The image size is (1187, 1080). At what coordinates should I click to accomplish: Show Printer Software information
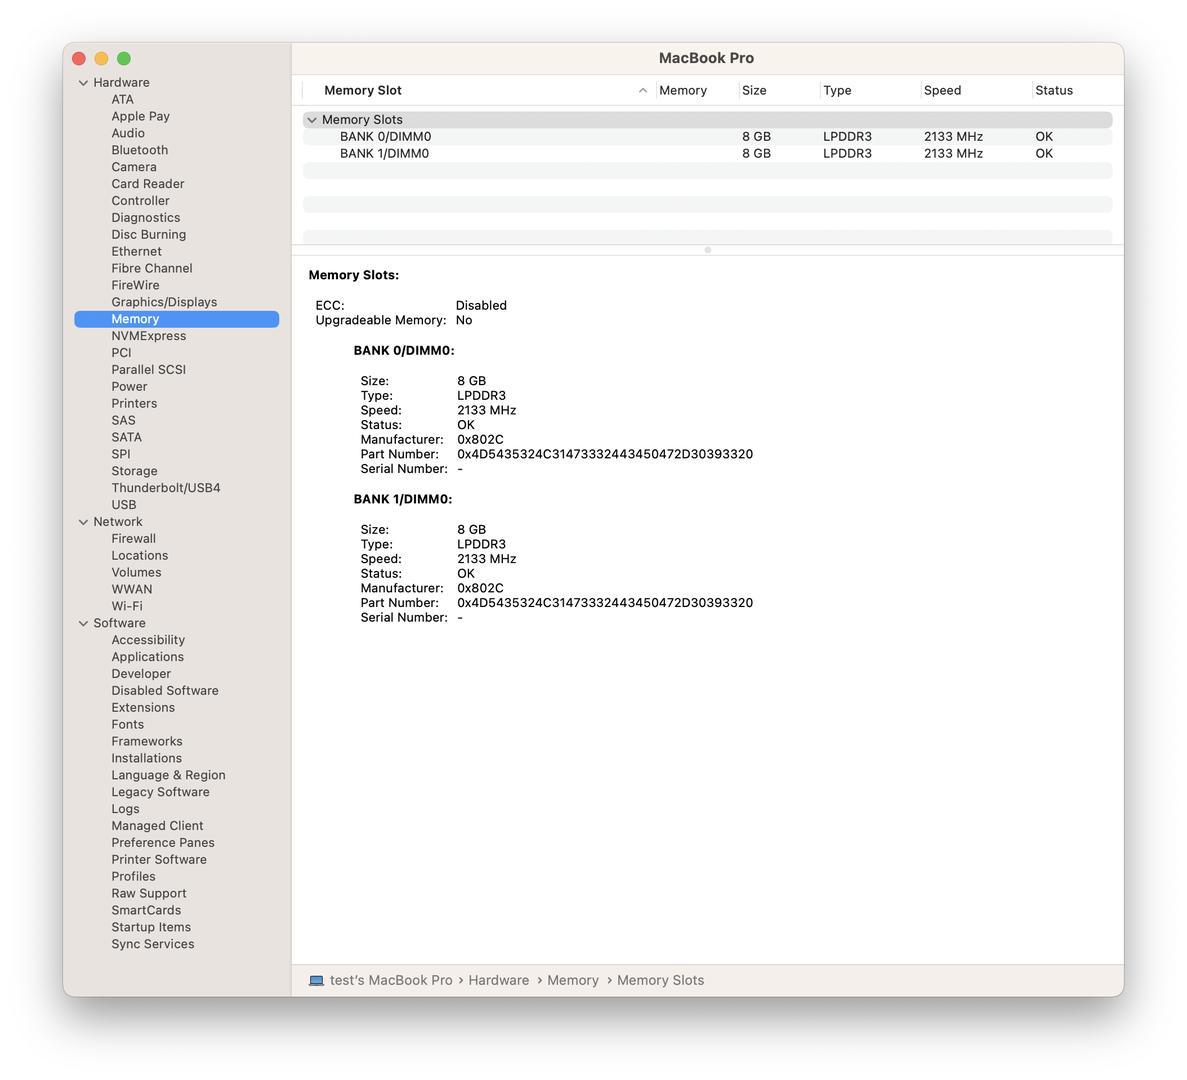click(159, 859)
